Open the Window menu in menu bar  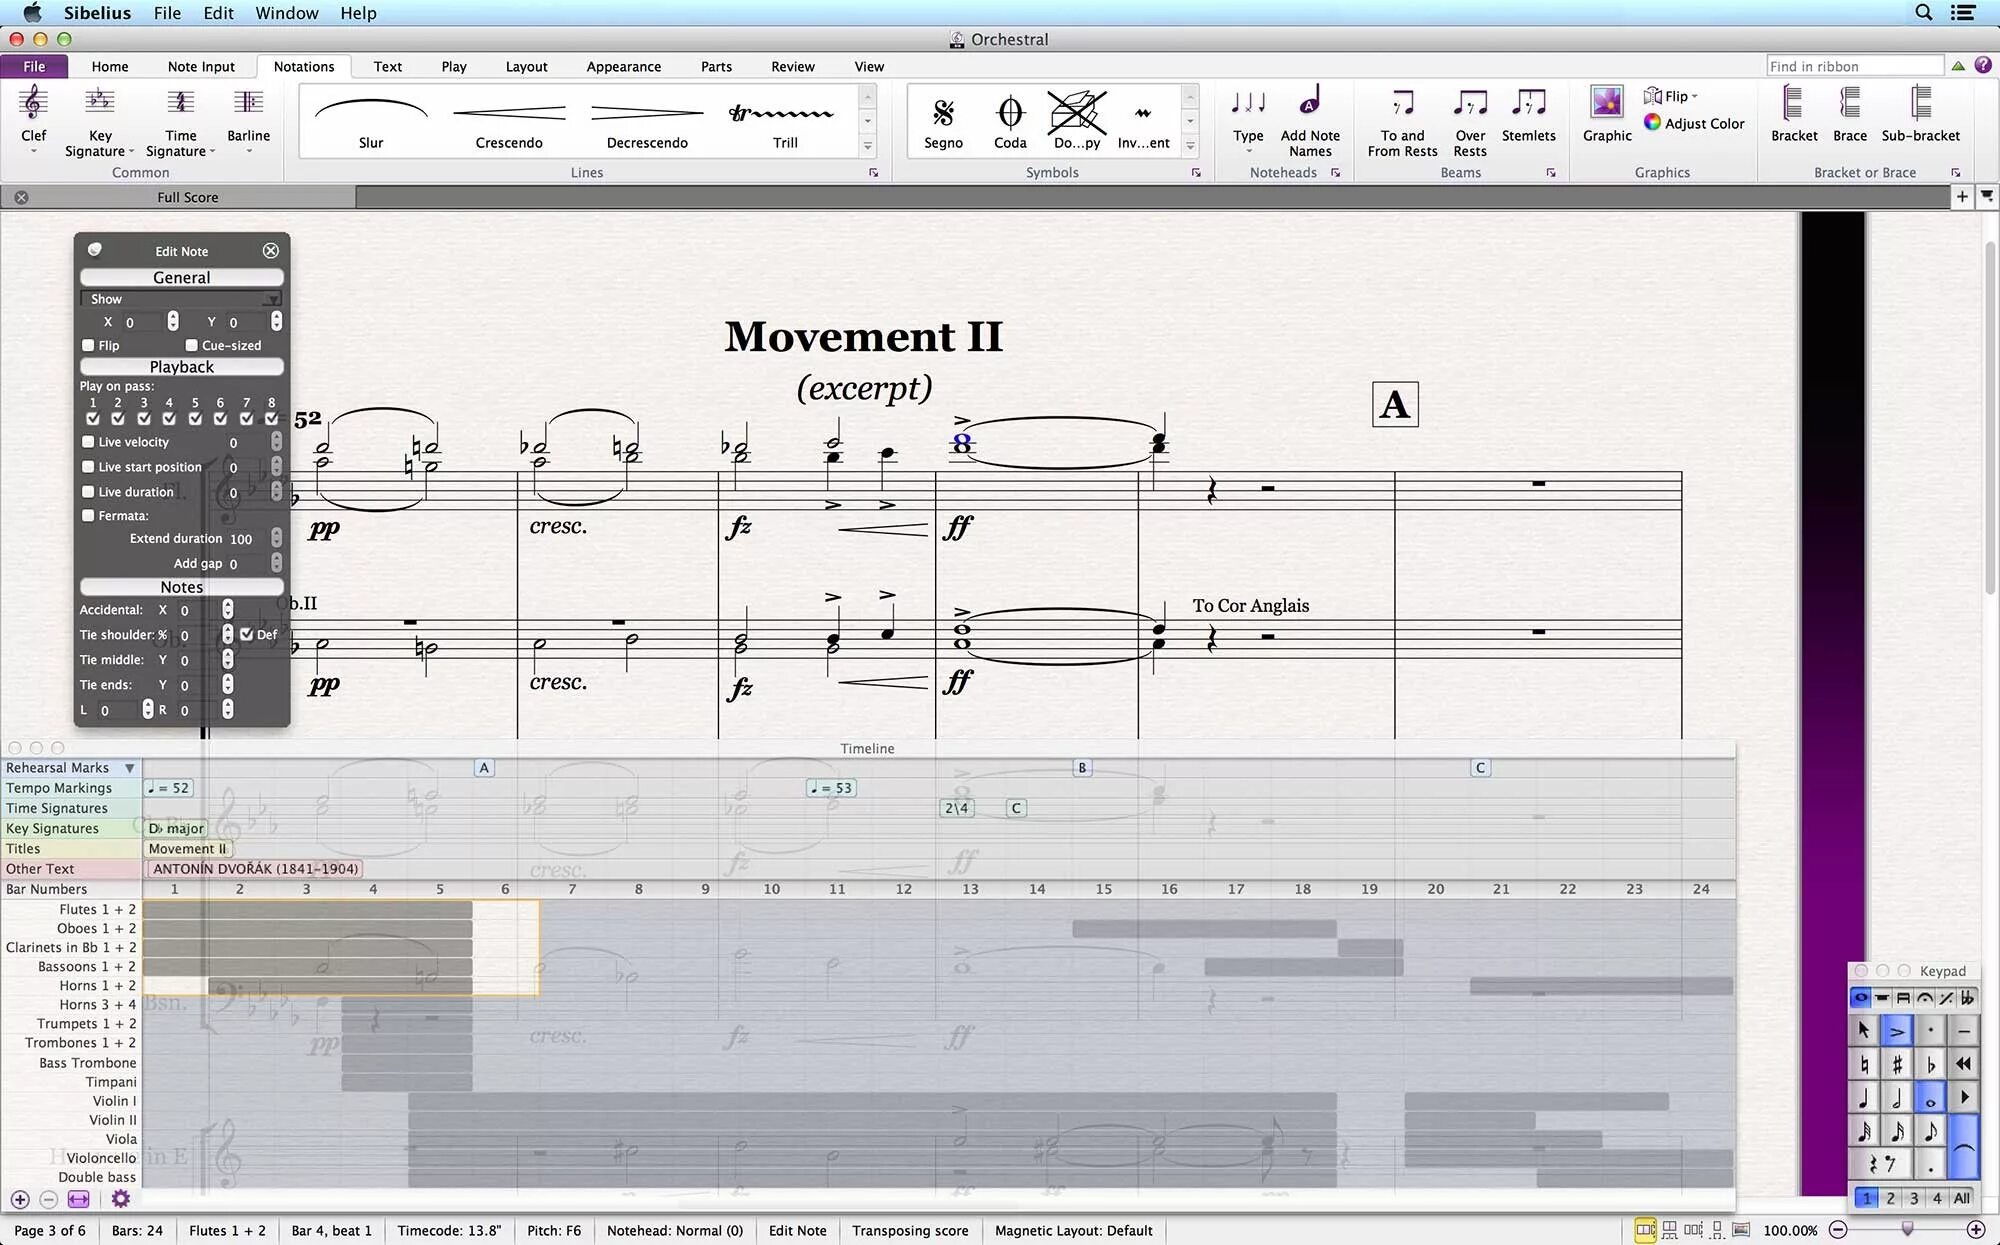pyautogui.click(x=286, y=13)
